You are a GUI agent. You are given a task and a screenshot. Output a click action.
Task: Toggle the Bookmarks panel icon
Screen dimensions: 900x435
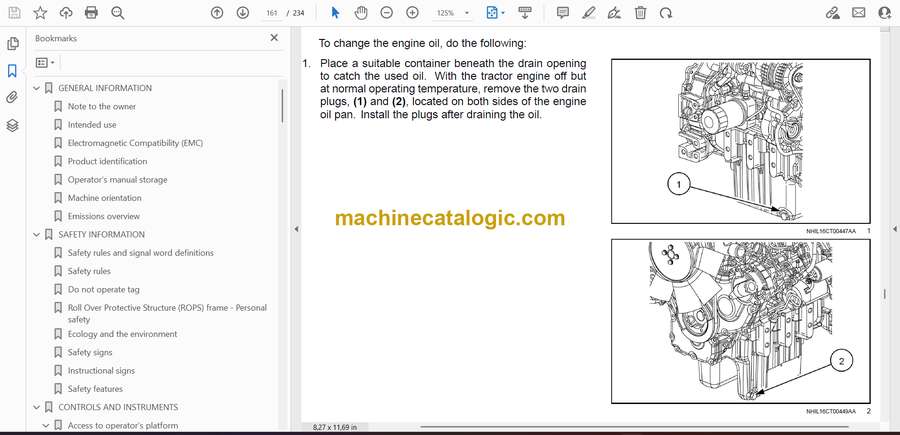(x=13, y=71)
